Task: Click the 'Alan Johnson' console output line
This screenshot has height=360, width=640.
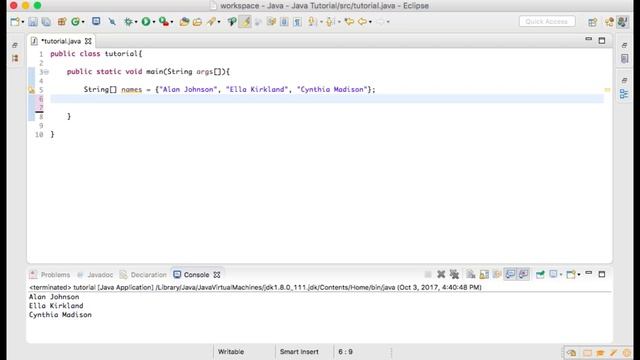Action: pos(54,297)
